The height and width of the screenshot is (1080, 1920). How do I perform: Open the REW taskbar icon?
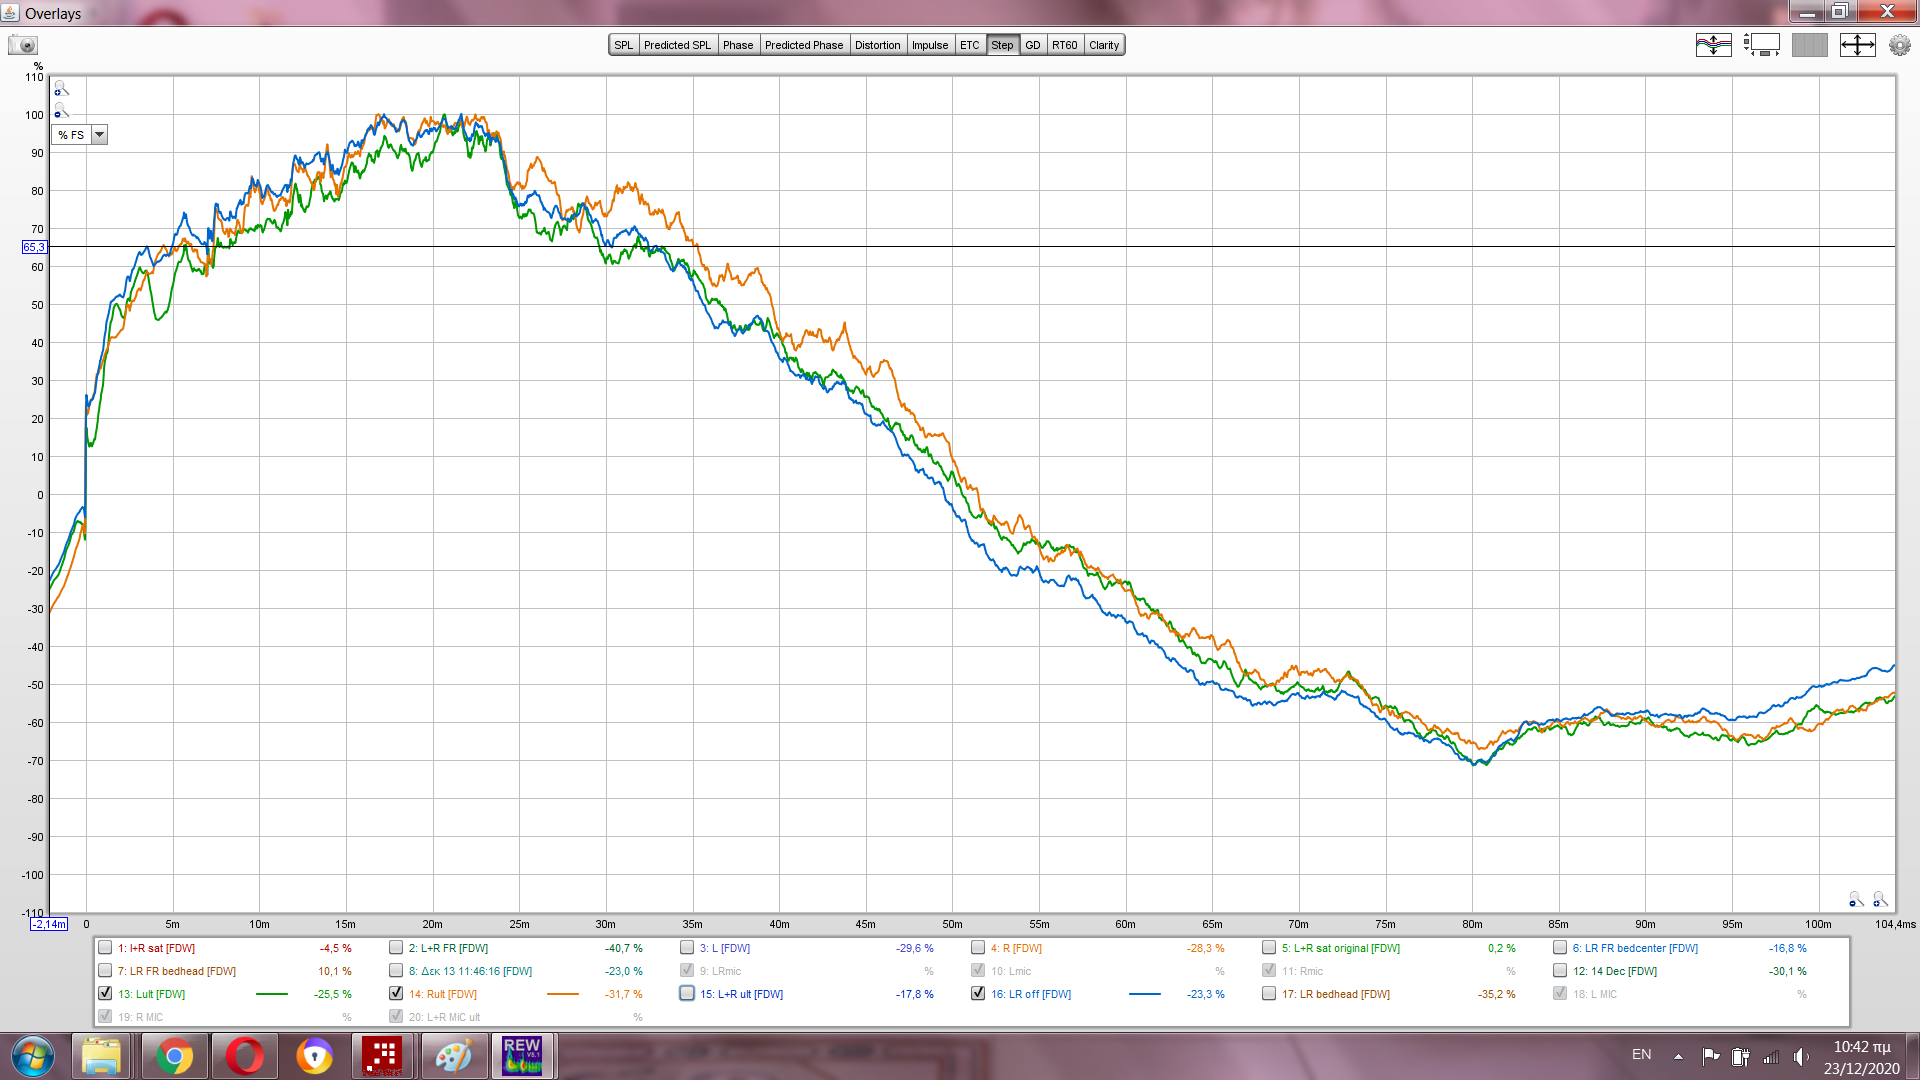click(522, 1056)
